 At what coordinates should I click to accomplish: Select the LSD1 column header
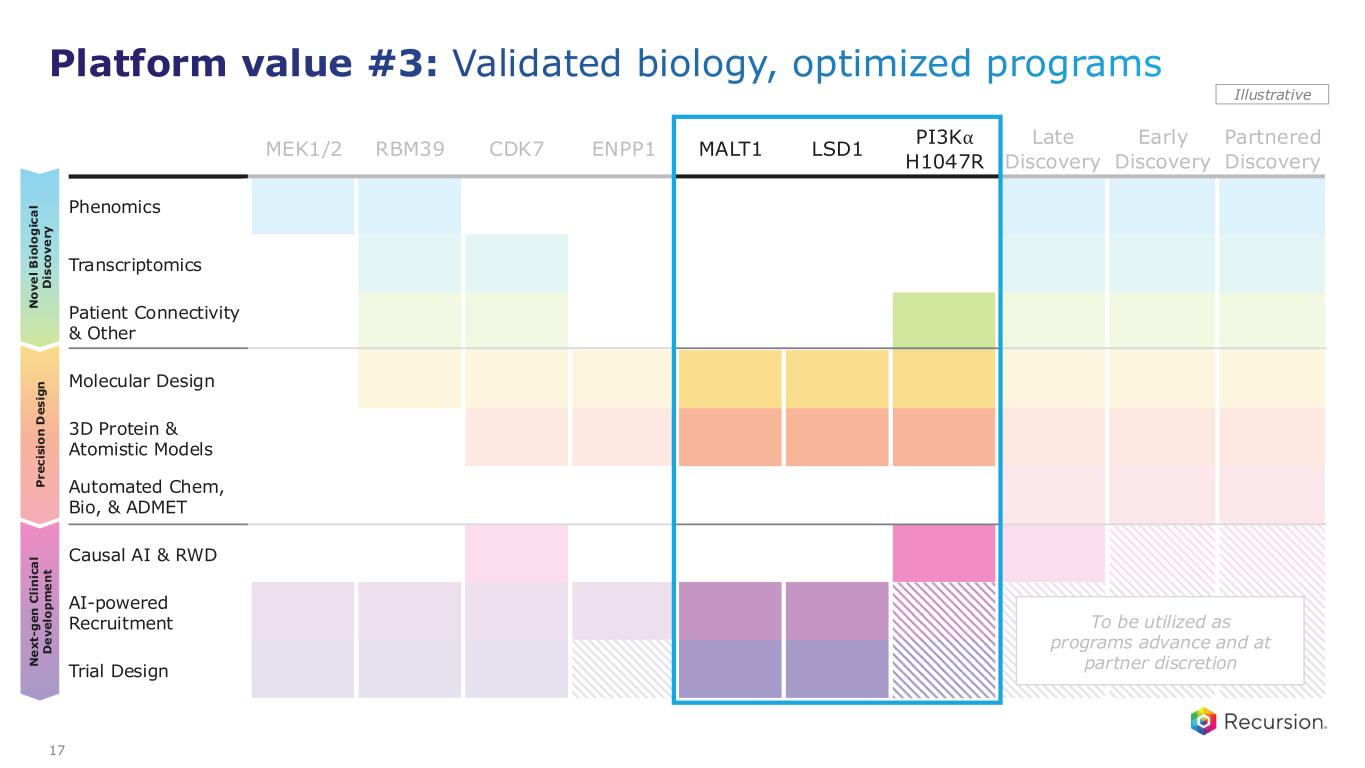click(836, 150)
